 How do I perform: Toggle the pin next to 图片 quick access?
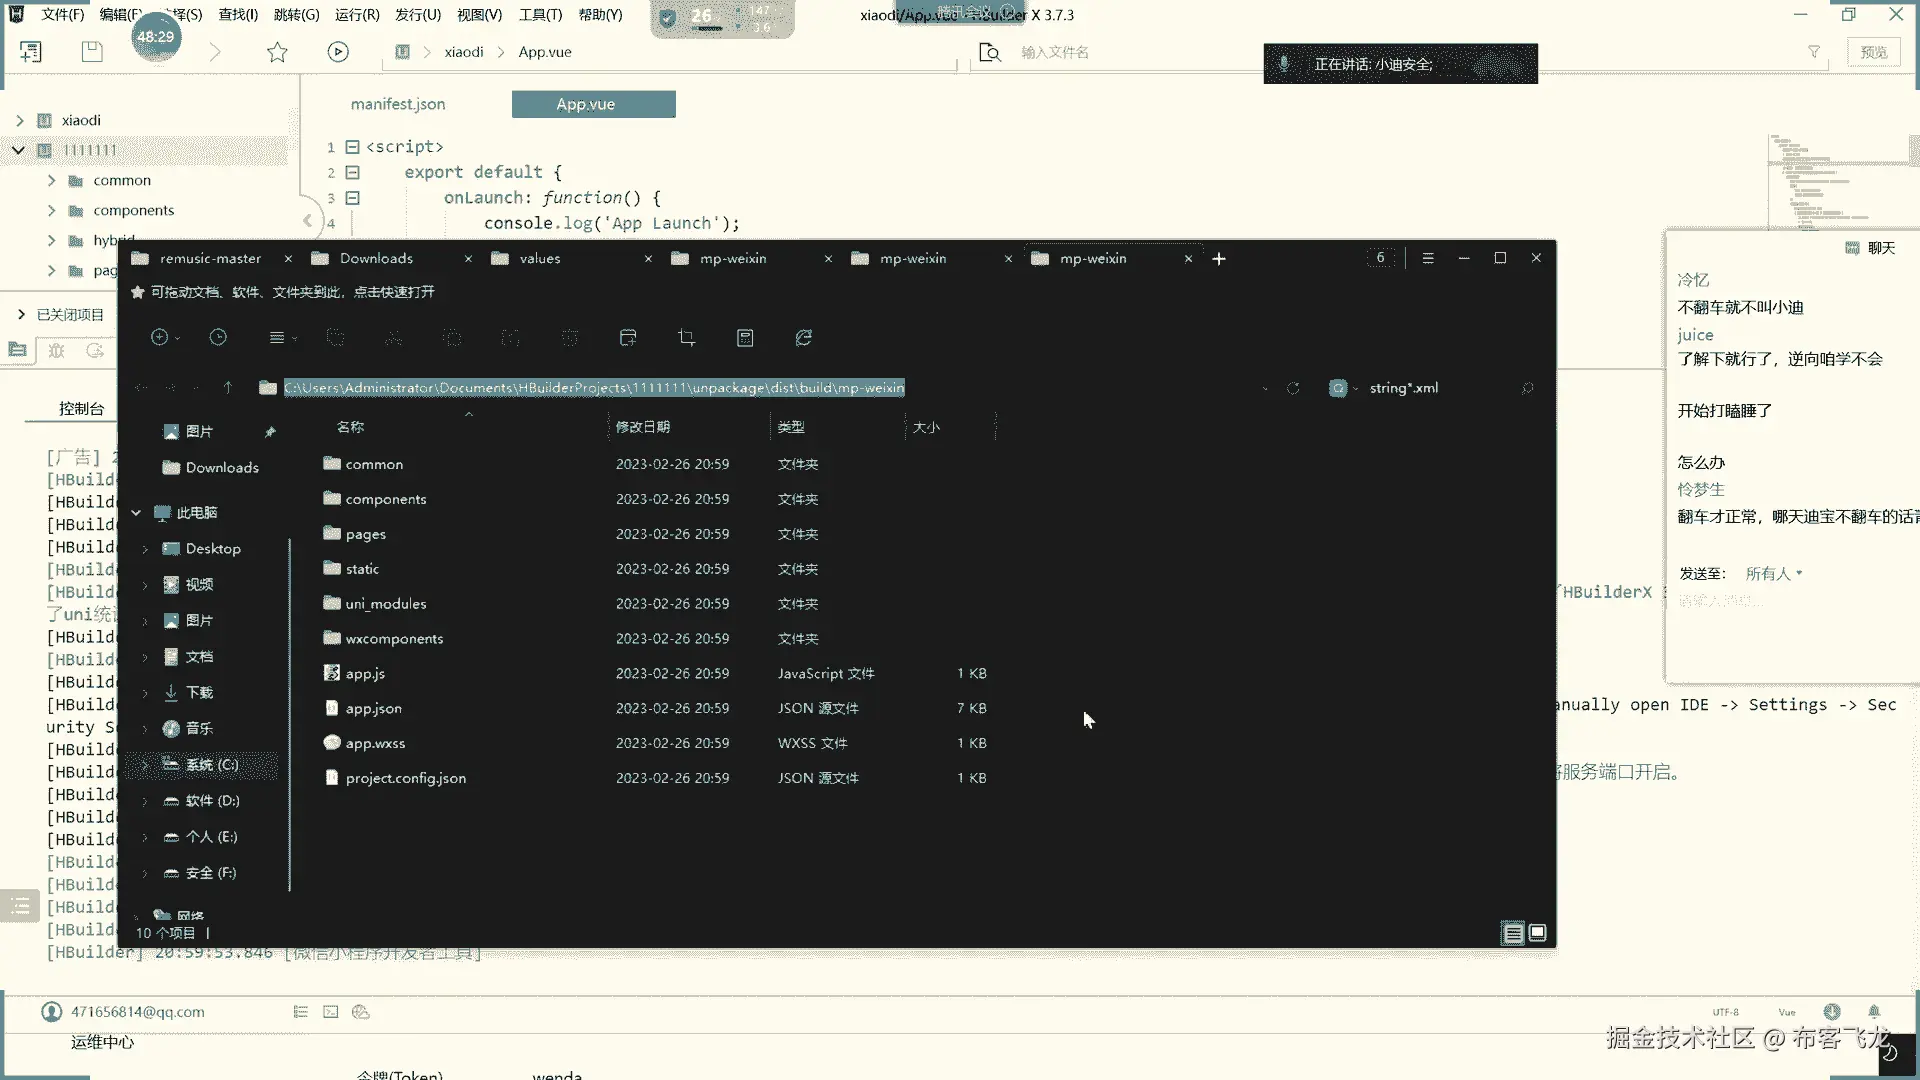(x=270, y=432)
